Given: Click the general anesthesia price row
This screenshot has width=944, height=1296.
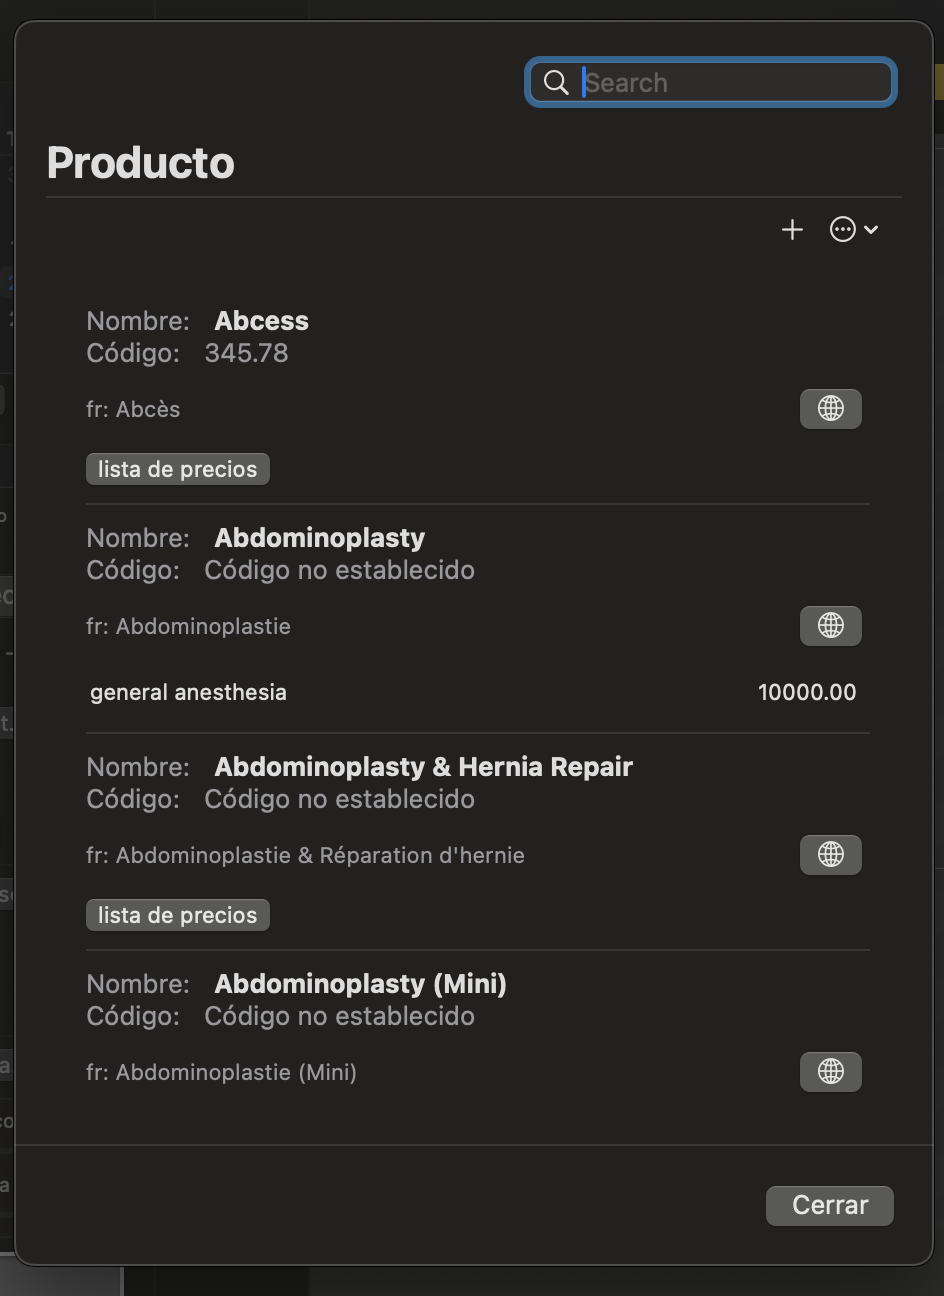Looking at the screenshot, I should coord(473,692).
